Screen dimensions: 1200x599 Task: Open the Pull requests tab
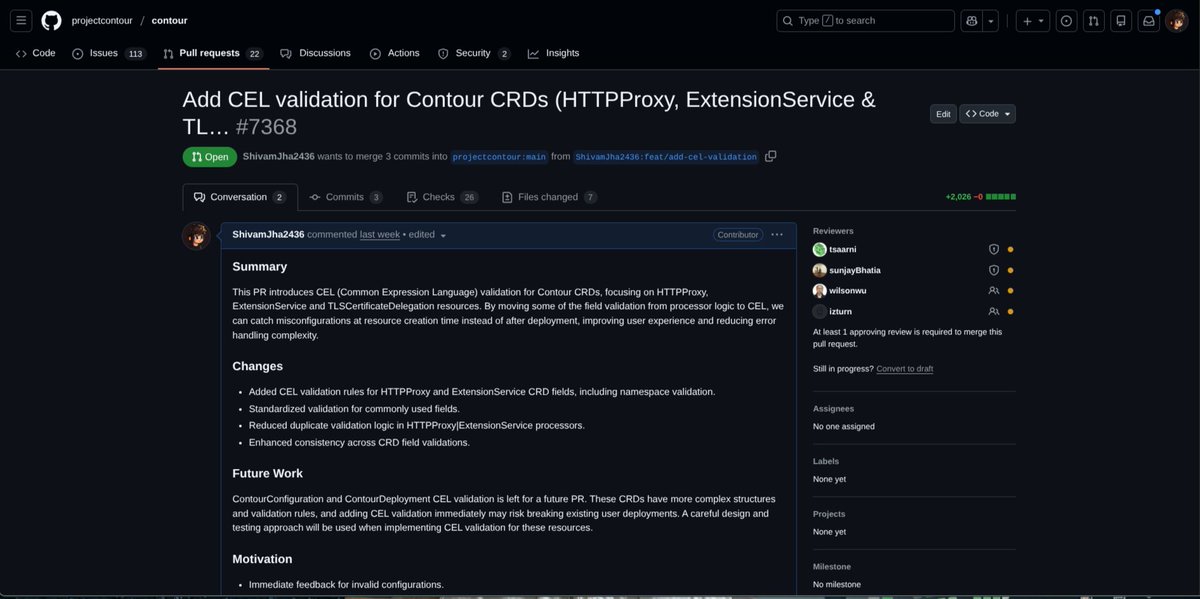pyautogui.click(x=213, y=53)
